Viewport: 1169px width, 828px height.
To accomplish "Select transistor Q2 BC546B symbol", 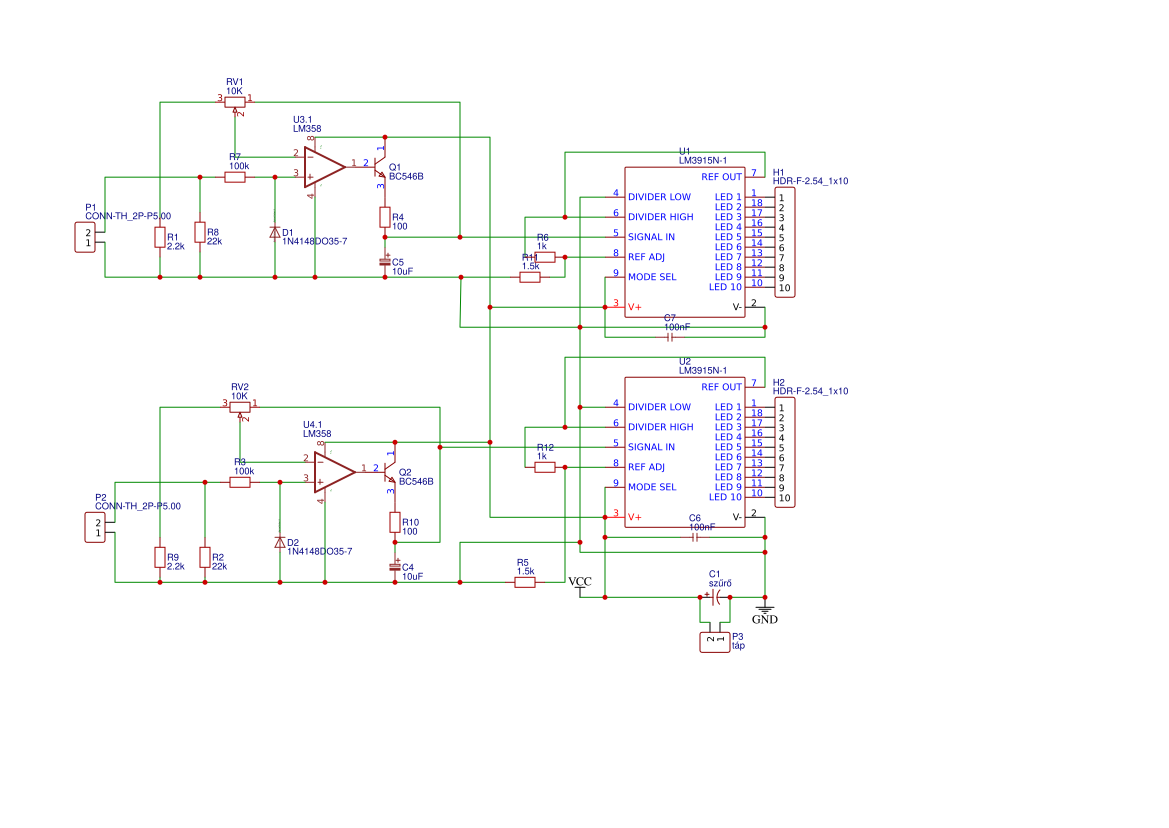I will point(390,472).
